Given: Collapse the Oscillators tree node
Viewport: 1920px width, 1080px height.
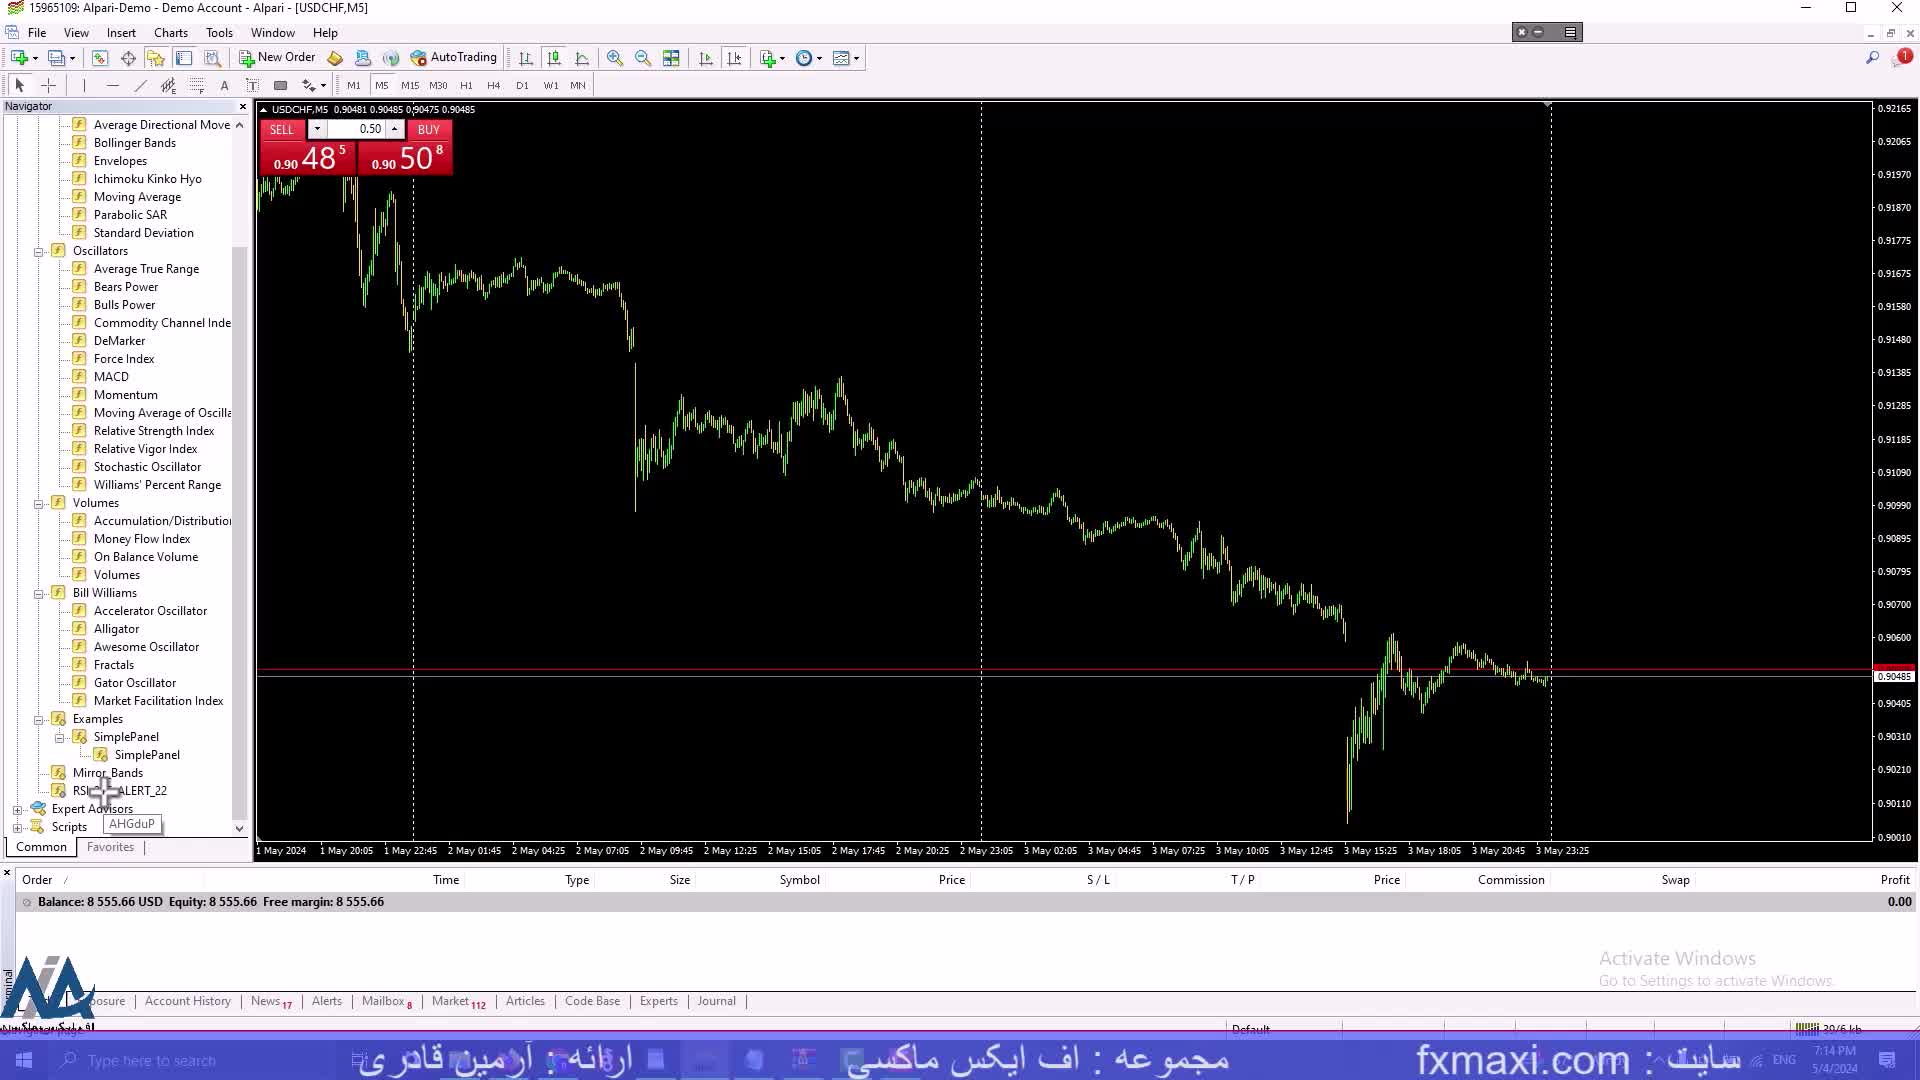Looking at the screenshot, I should click(38, 251).
